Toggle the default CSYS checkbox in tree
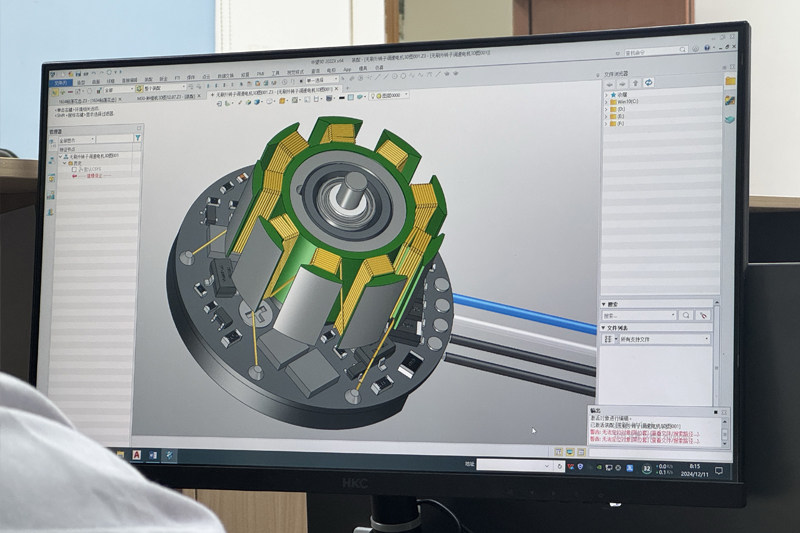 tap(74, 170)
